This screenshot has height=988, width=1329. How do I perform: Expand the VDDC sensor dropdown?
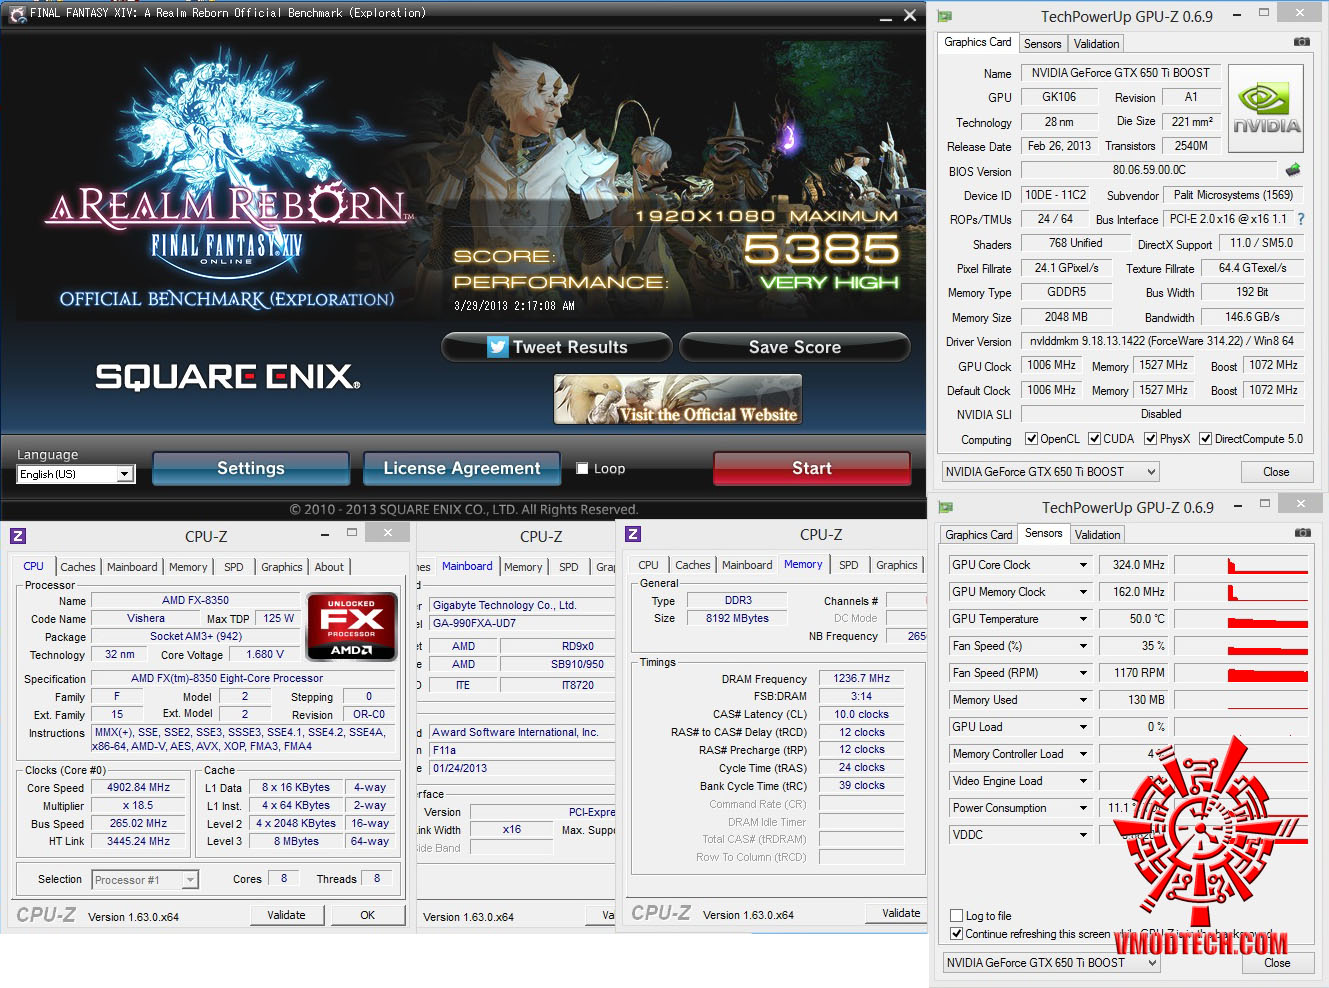(1083, 835)
